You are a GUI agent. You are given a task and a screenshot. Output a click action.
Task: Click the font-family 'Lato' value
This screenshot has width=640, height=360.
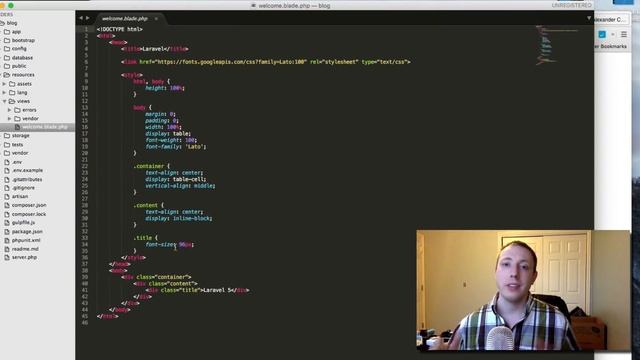point(195,147)
